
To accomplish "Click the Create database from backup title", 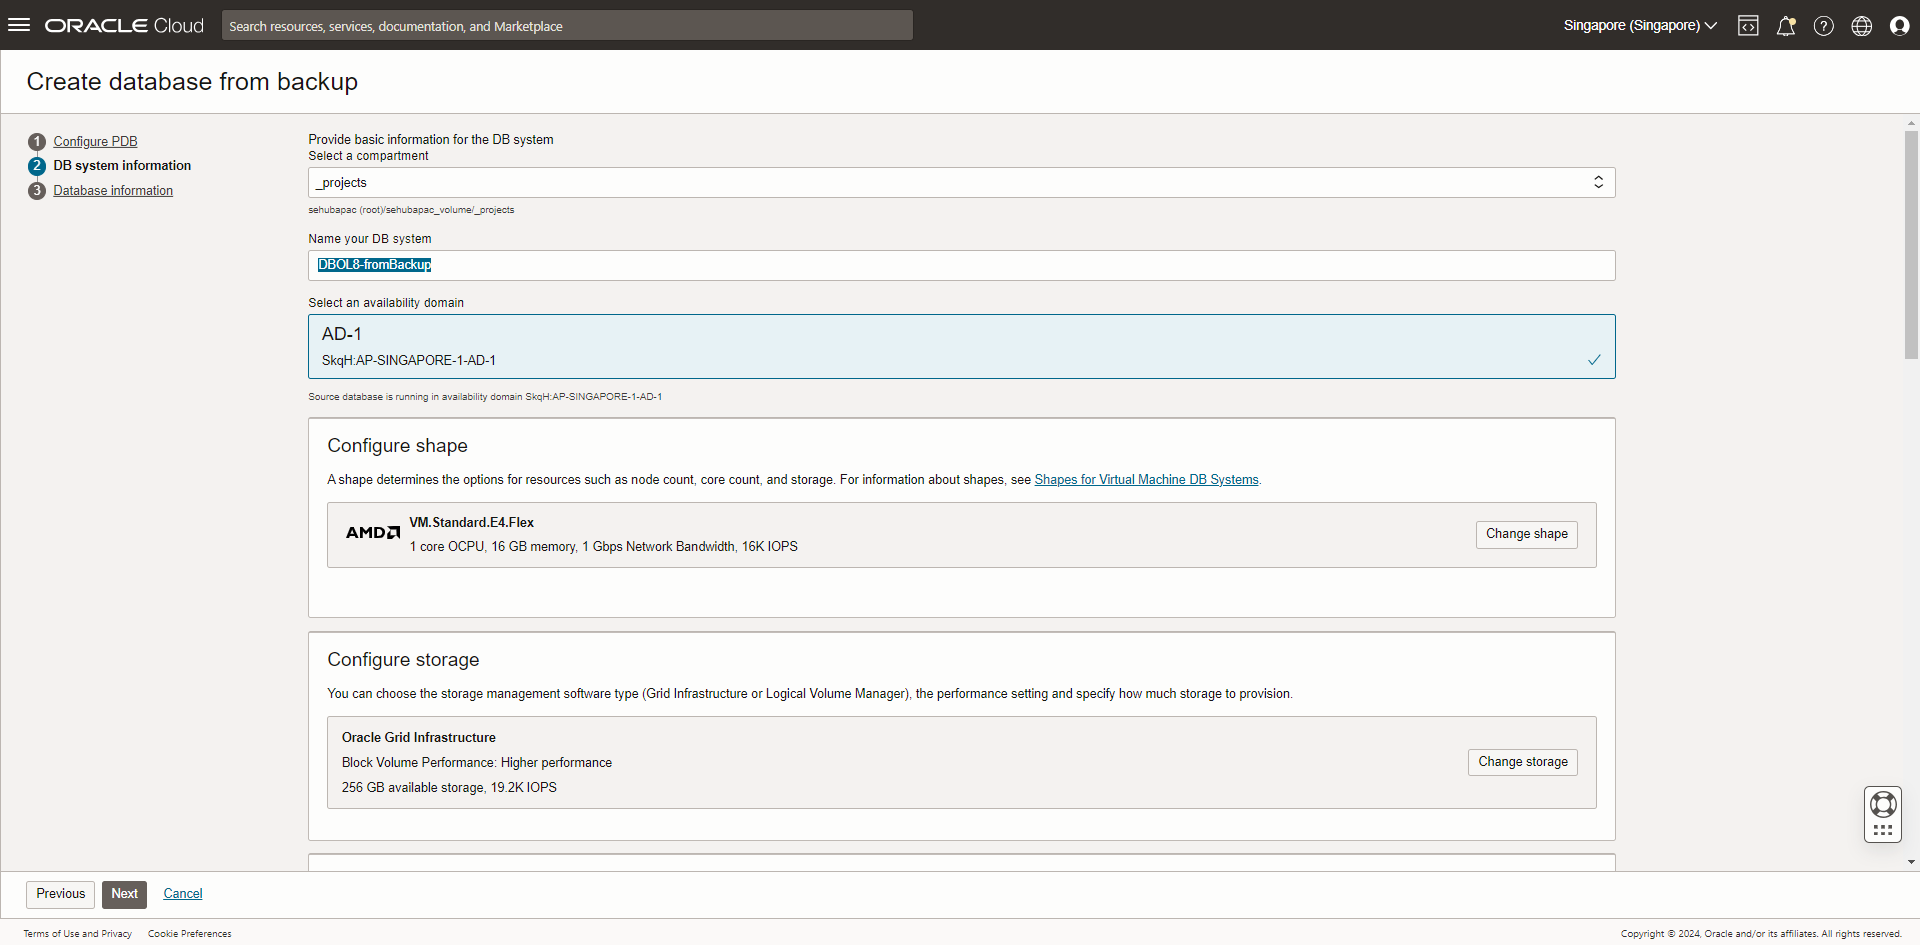I will click(192, 82).
